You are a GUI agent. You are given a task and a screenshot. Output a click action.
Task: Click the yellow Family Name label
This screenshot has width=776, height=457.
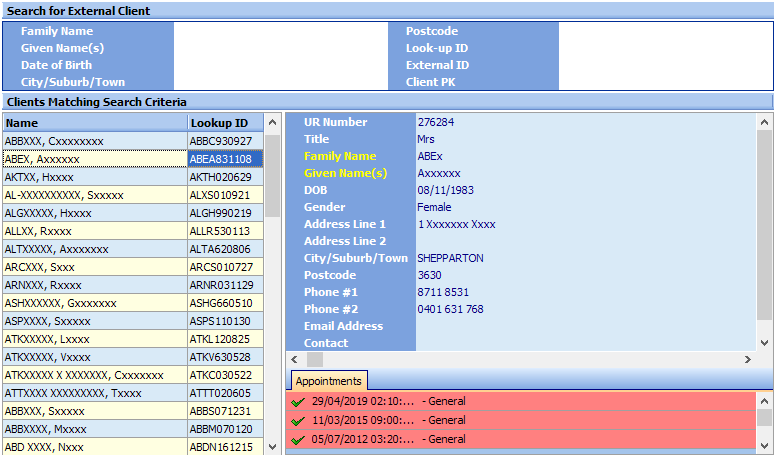point(340,156)
